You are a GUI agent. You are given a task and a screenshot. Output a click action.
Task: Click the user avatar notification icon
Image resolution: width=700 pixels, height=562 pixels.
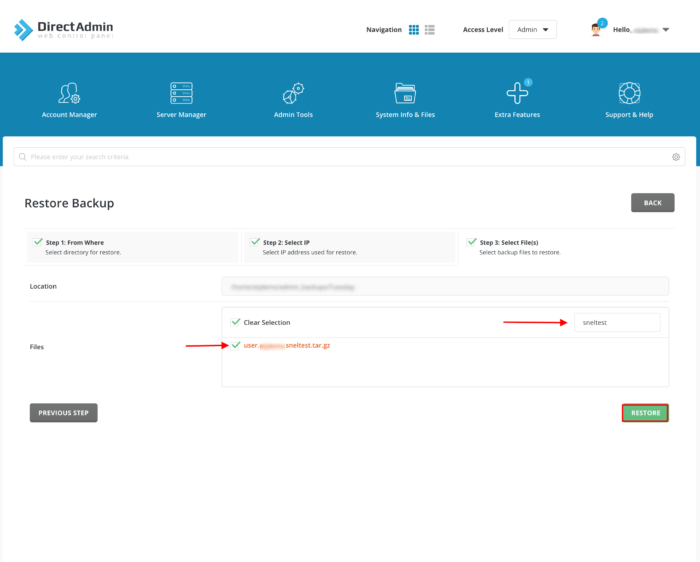point(597,29)
